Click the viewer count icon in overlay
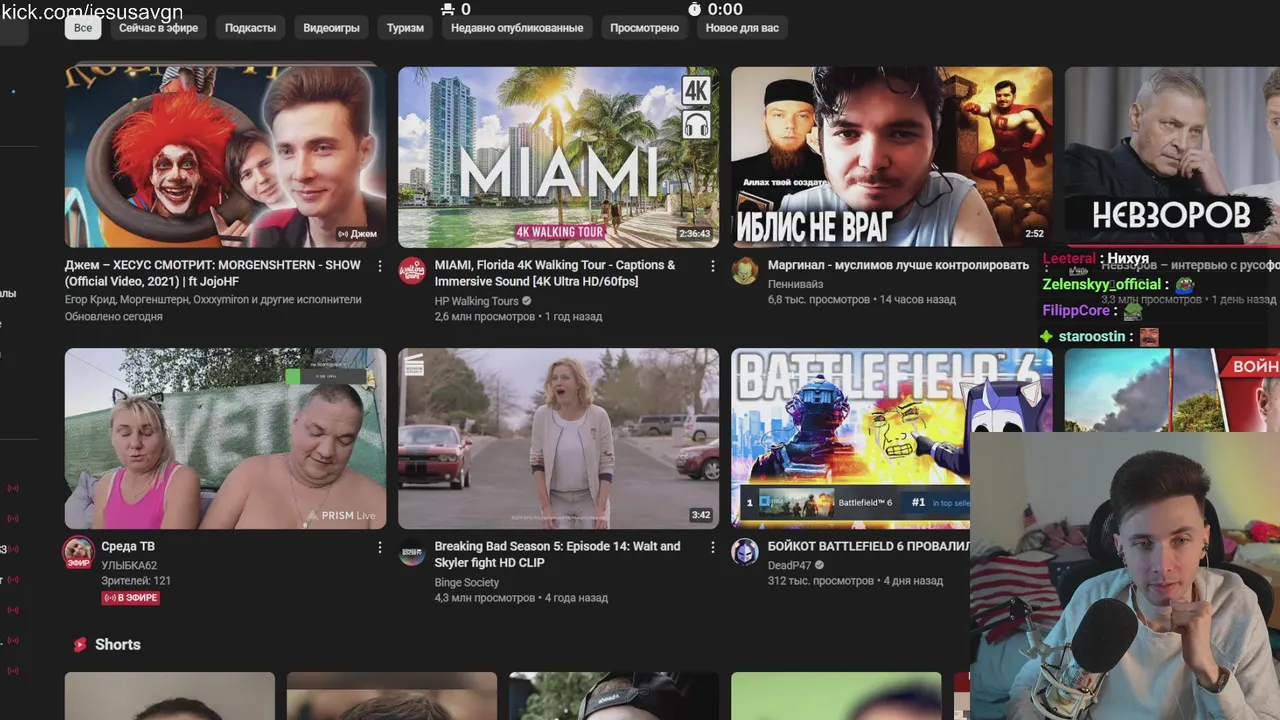The image size is (1280, 720). click(x=447, y=9)
